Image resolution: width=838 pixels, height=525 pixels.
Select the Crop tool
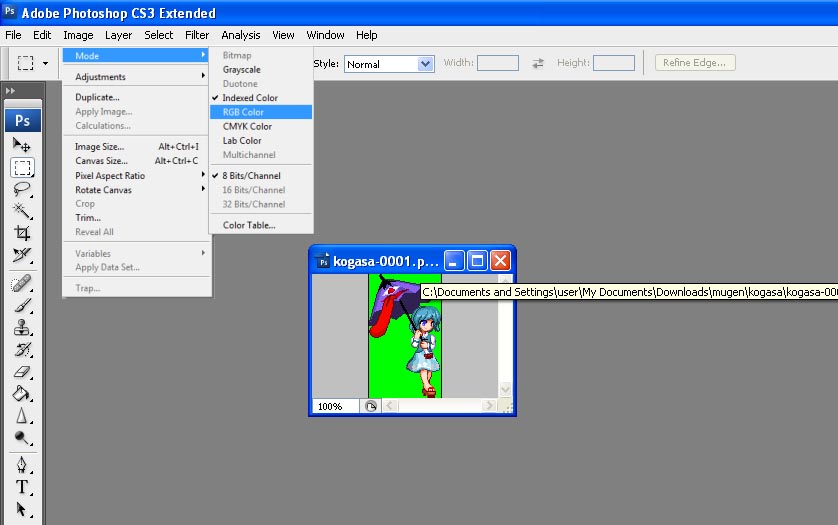coord(22,233)
